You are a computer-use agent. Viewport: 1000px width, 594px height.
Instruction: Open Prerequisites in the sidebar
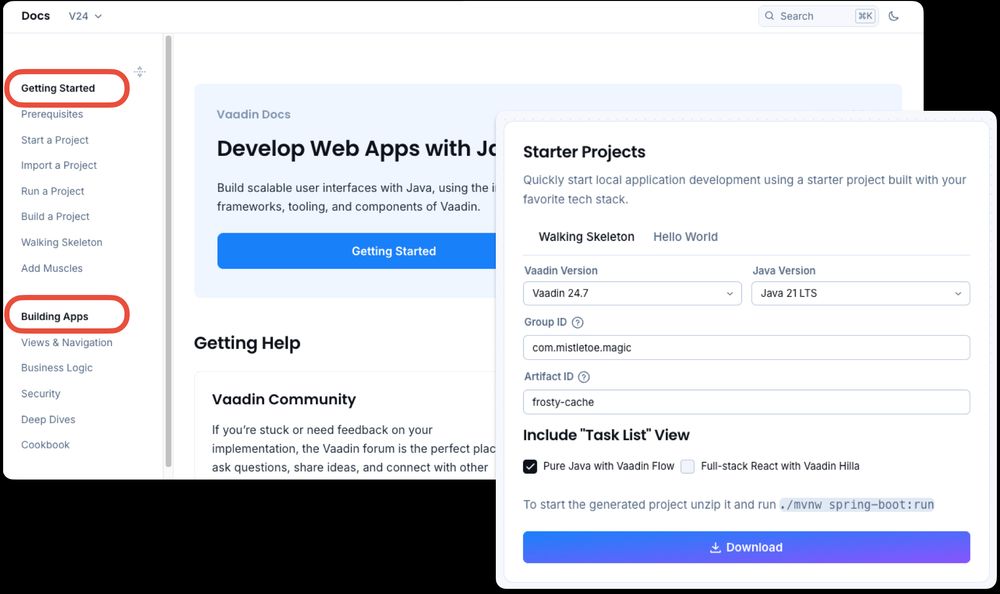pos(52,114)
